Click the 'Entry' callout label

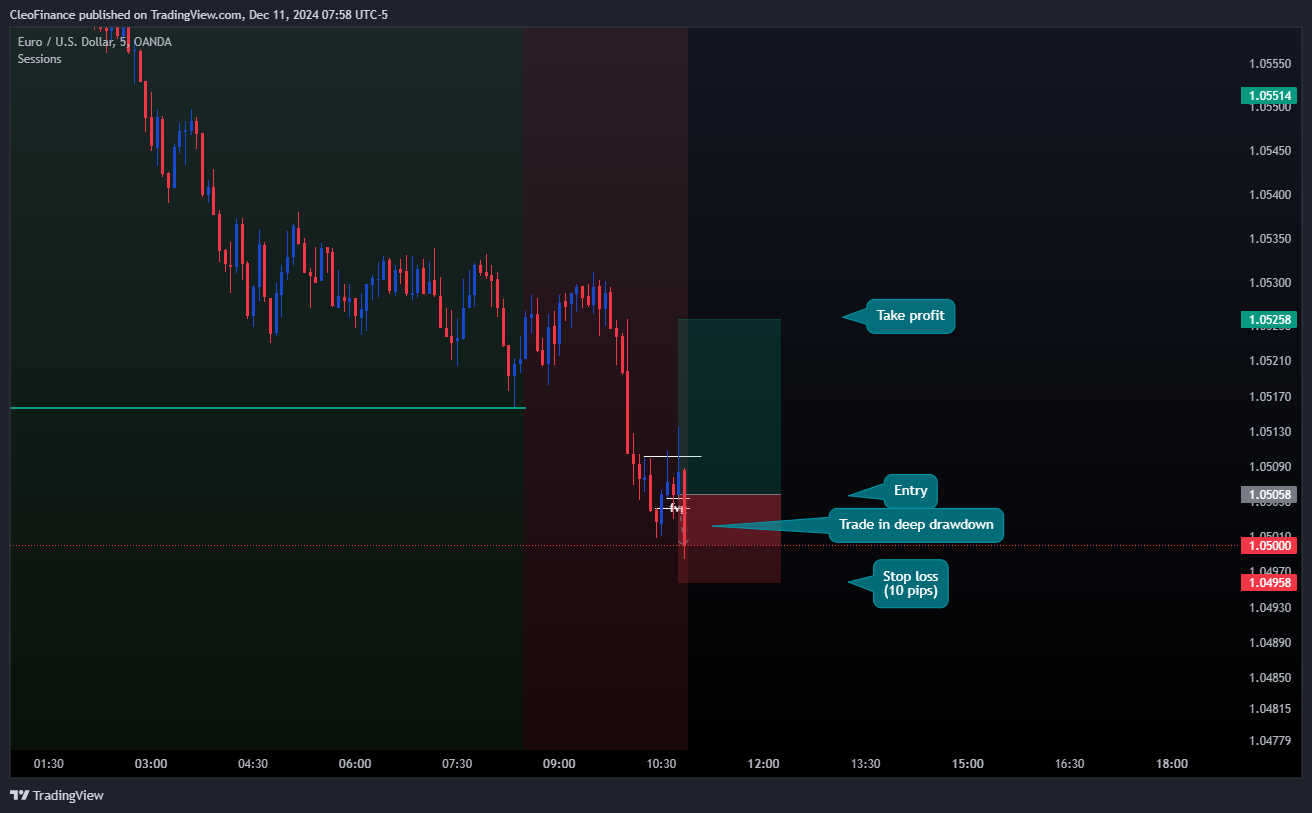pyautogui.click(x=910, y=491)
